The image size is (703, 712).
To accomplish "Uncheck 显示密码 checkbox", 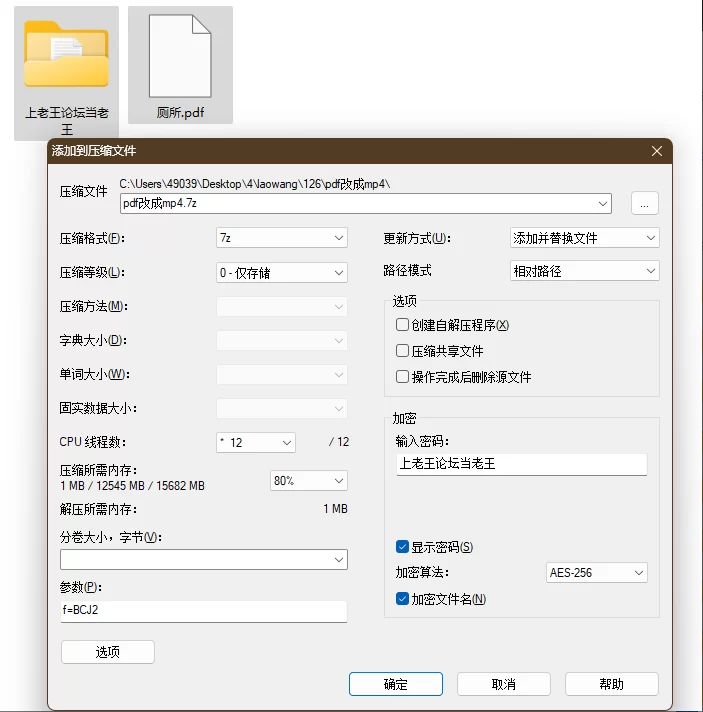I will coord(402,547).
